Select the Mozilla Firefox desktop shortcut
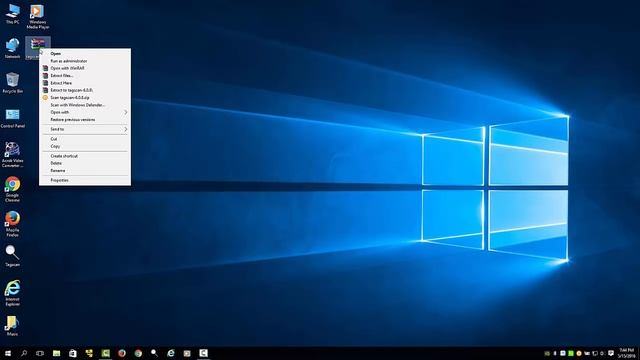640x360 pixels. pyautogui.click(x=12, y=224)
